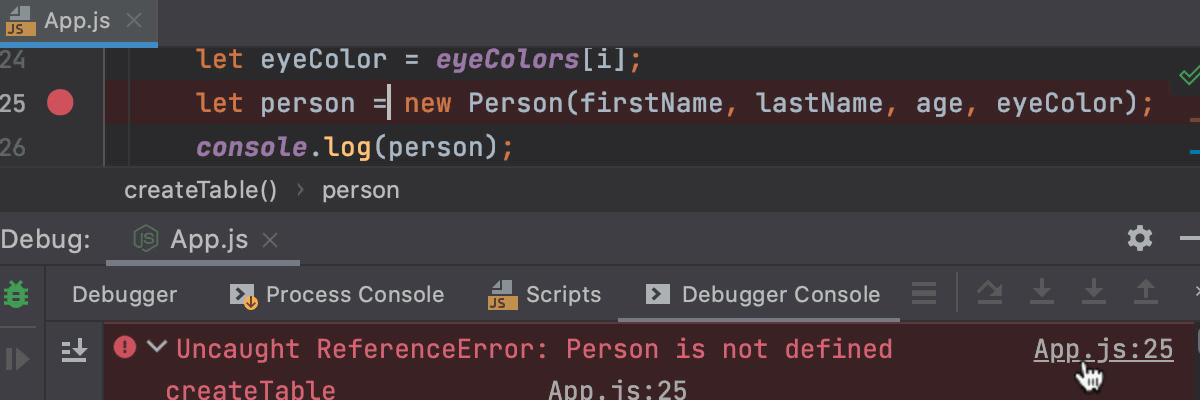Click the person breadcrumb item

[360, 190]
